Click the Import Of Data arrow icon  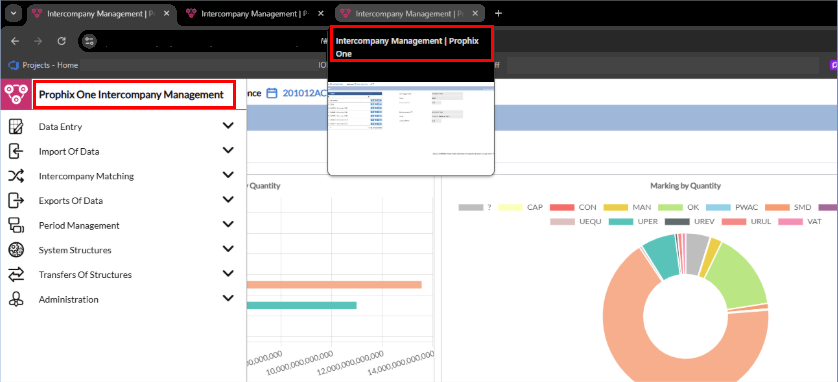[16, 151]
